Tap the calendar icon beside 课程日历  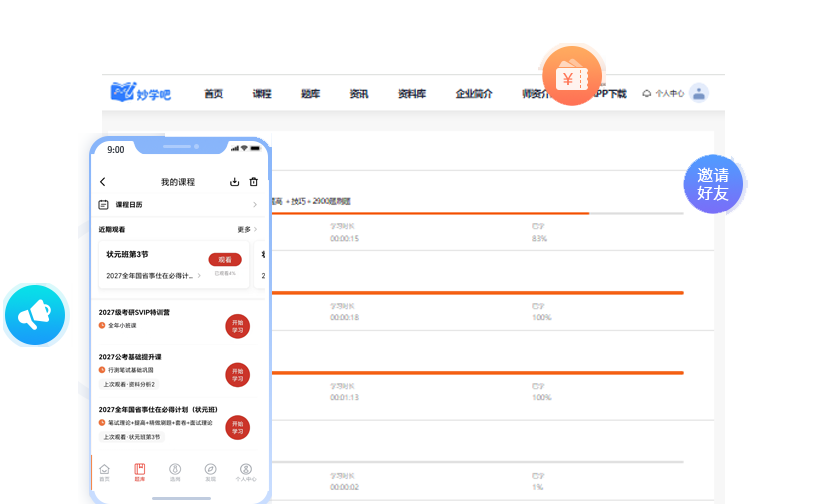(103, 205)
